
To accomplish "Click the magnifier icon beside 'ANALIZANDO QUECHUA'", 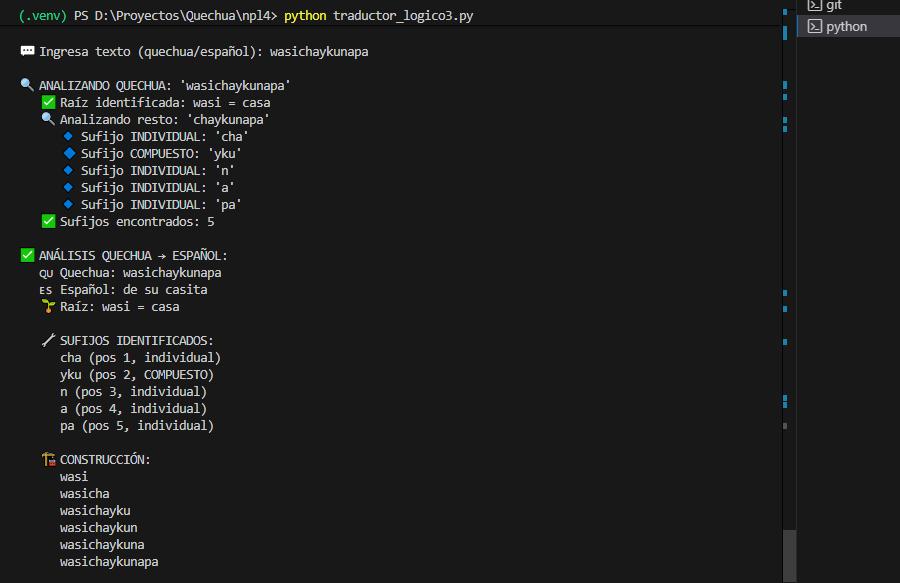I will click(x=27, y=85).
